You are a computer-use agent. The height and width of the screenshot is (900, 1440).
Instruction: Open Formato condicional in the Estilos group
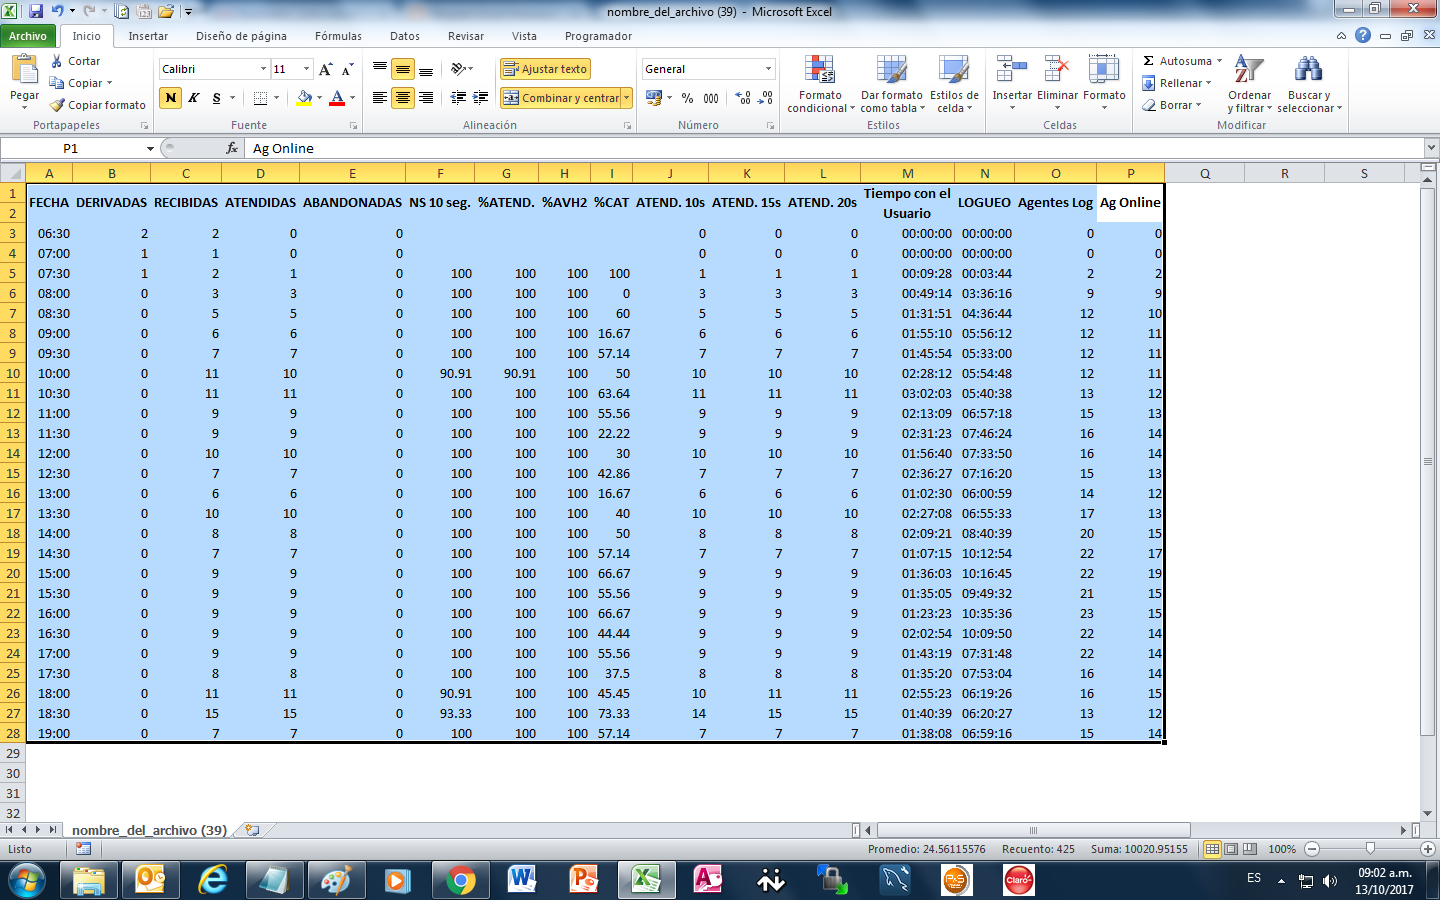[x=819, y=85]
